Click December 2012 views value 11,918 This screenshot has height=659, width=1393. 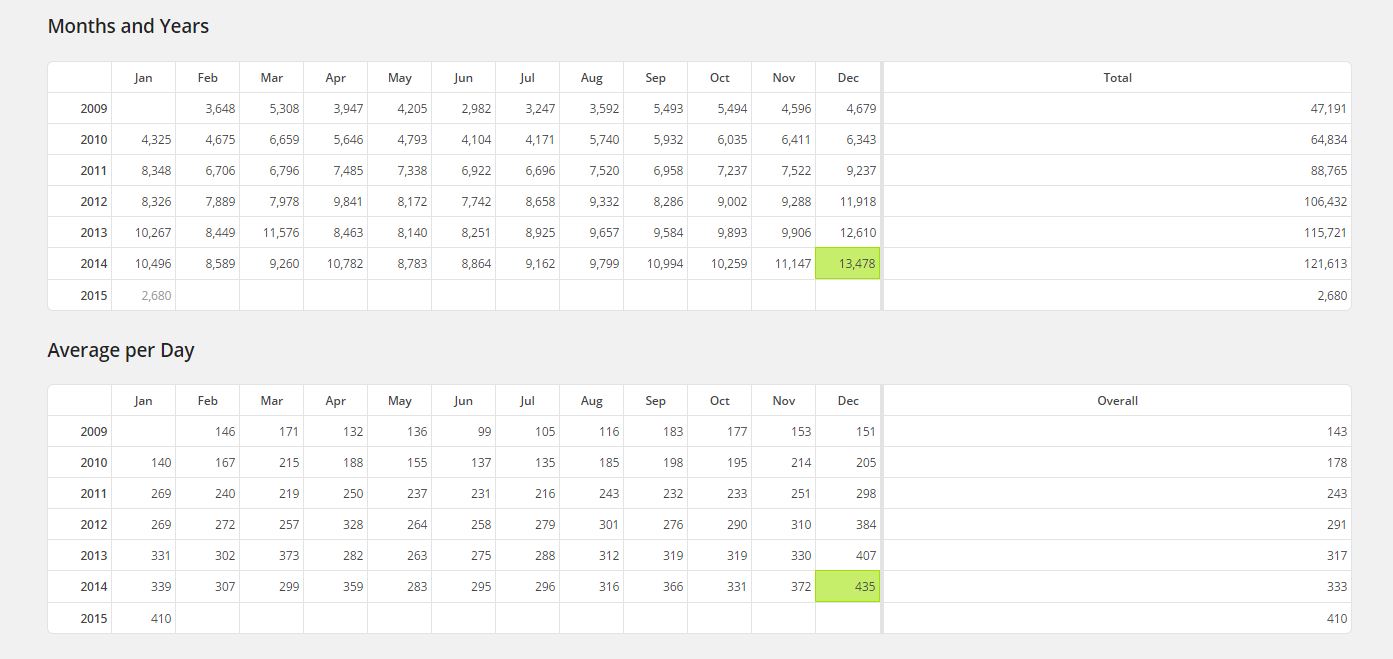(858, 202)
